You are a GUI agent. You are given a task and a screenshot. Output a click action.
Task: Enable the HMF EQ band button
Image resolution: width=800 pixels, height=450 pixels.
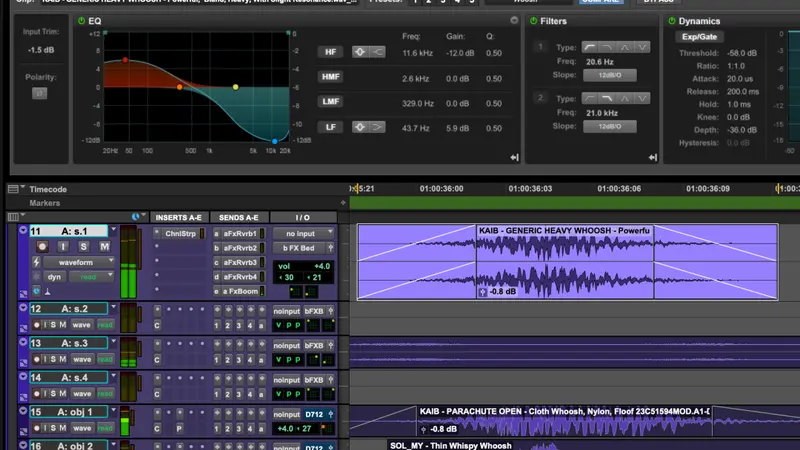click(x=330, y=77)
